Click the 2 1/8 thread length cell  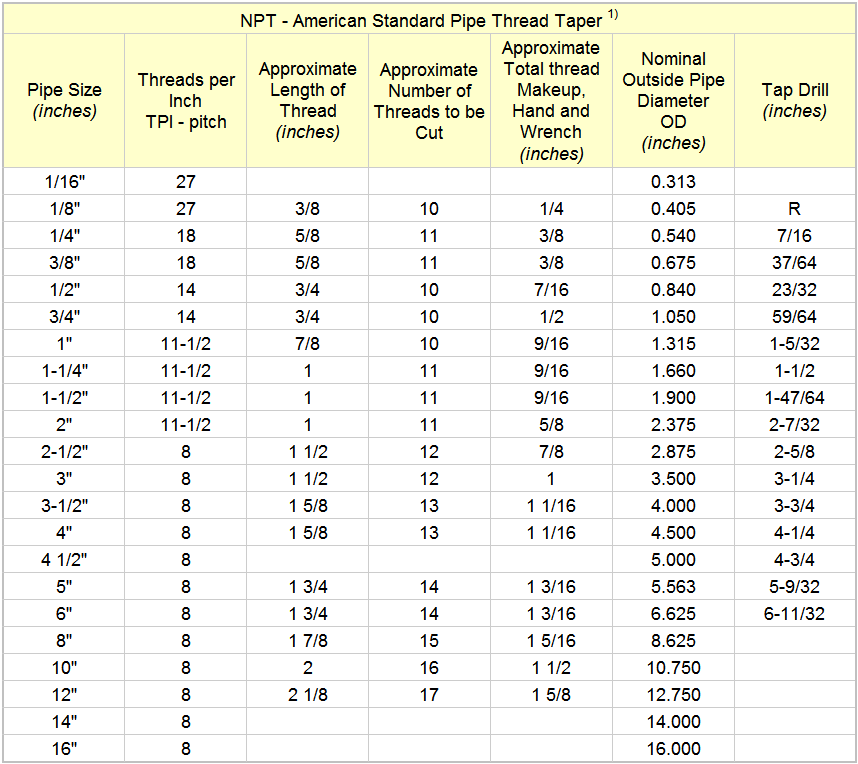(x=307, y=695)
